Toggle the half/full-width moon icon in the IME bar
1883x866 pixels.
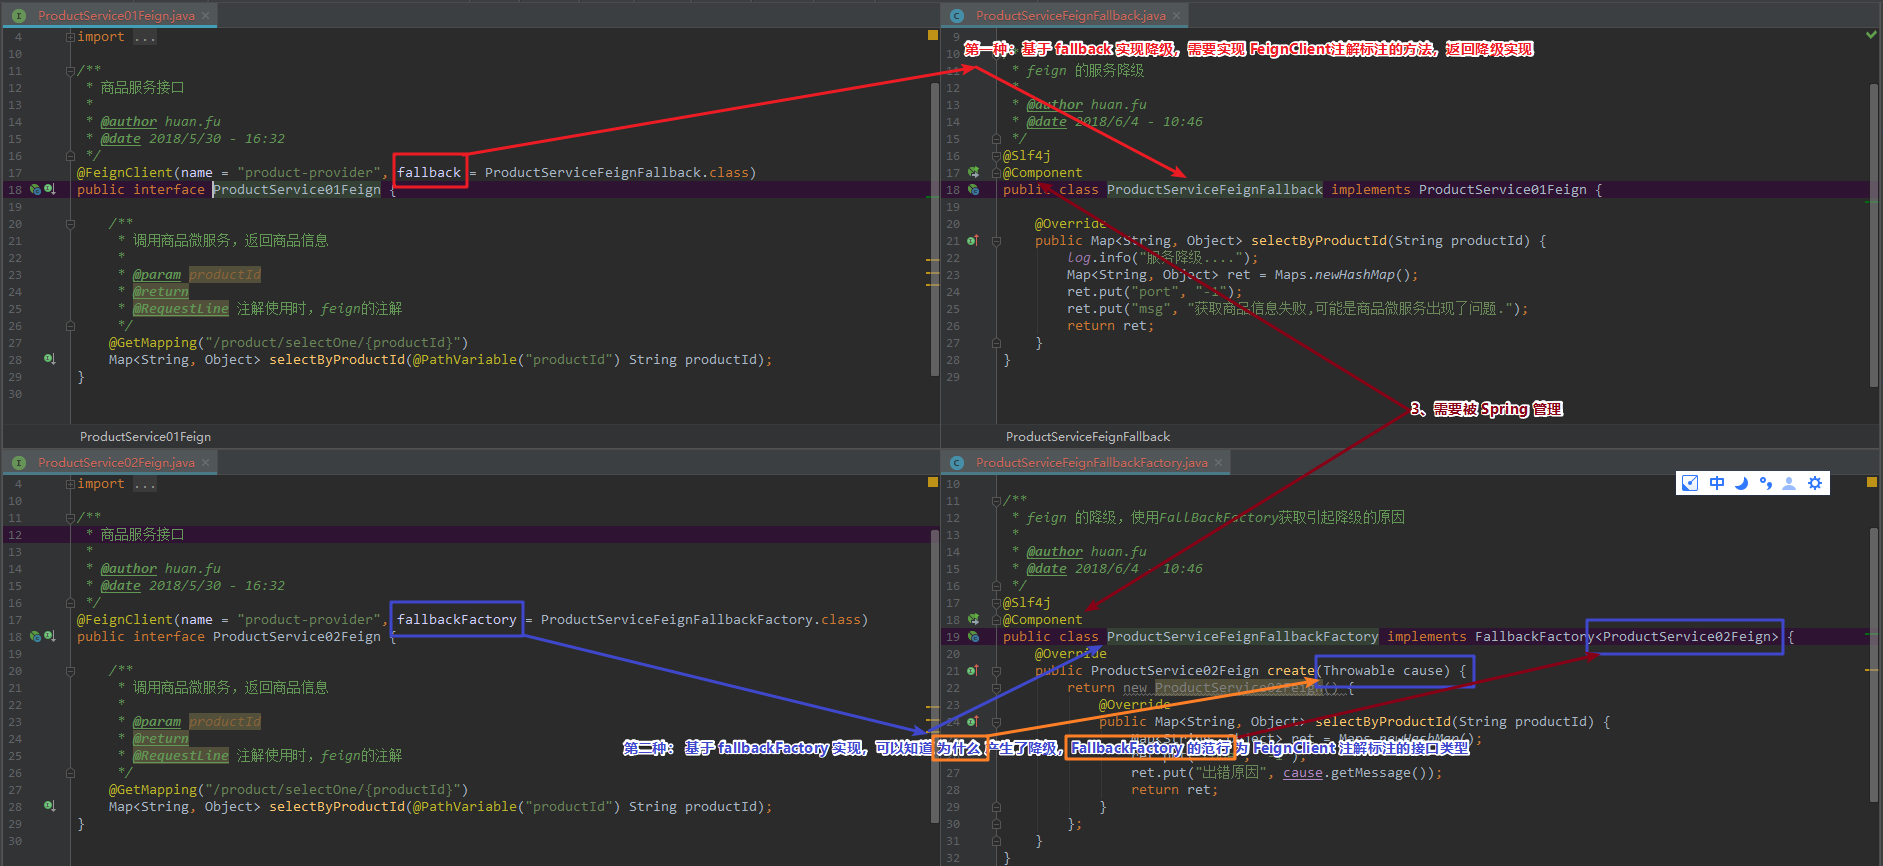1741,483
